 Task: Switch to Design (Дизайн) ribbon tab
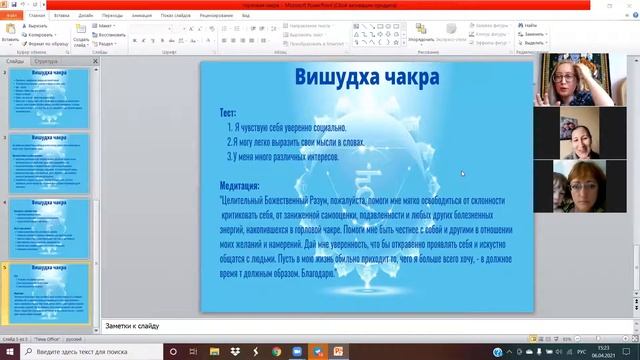[x=86, y=16]
